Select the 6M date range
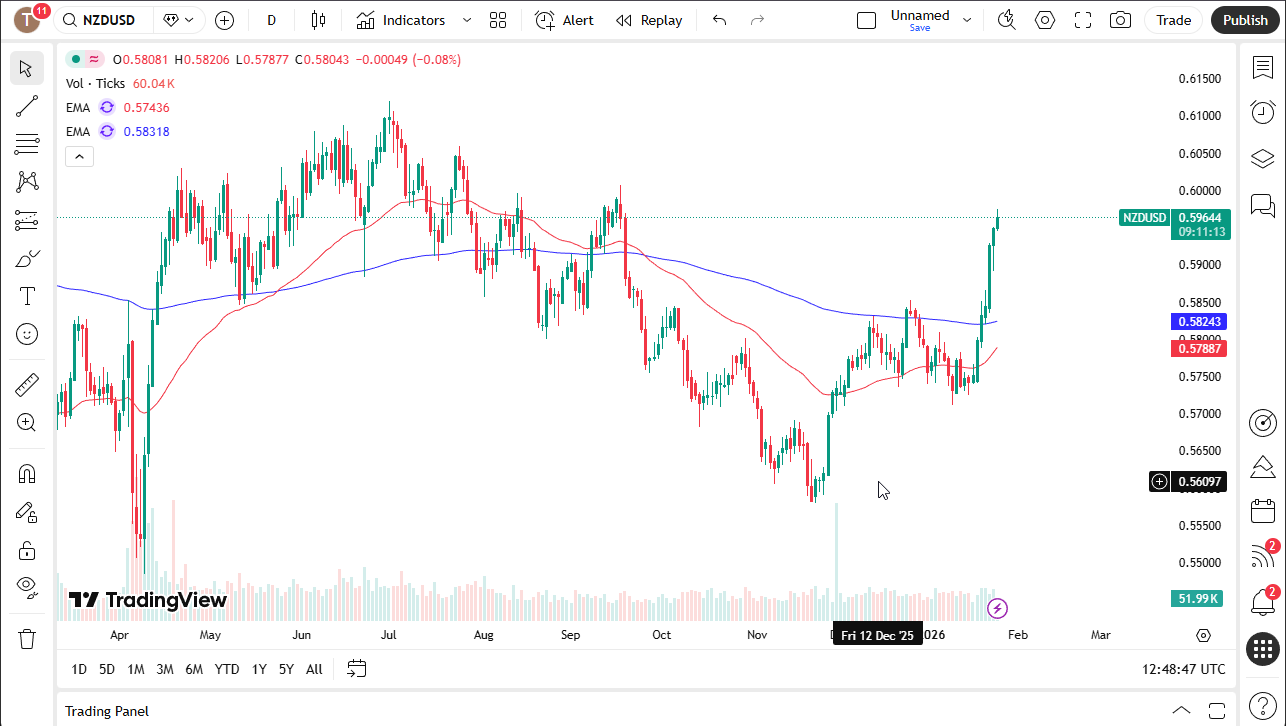Image resolution: width=1286 pixels, height=726 pixels. [194, 669]
